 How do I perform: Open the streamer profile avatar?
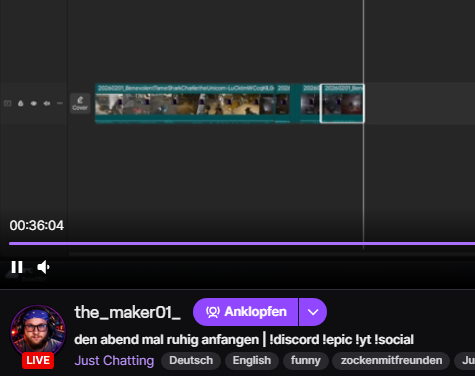[x=38, y=332]
